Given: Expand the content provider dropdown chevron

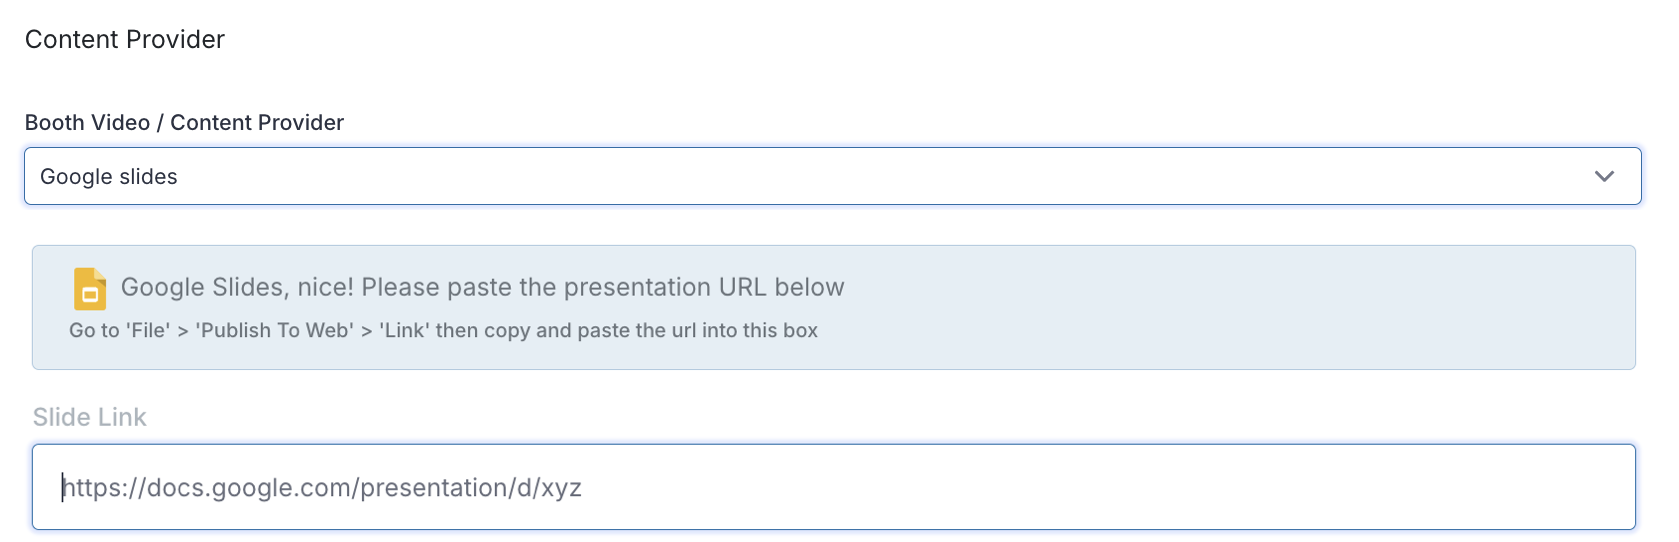Looking at the screenshot, I should click(x=1604, y=176).
